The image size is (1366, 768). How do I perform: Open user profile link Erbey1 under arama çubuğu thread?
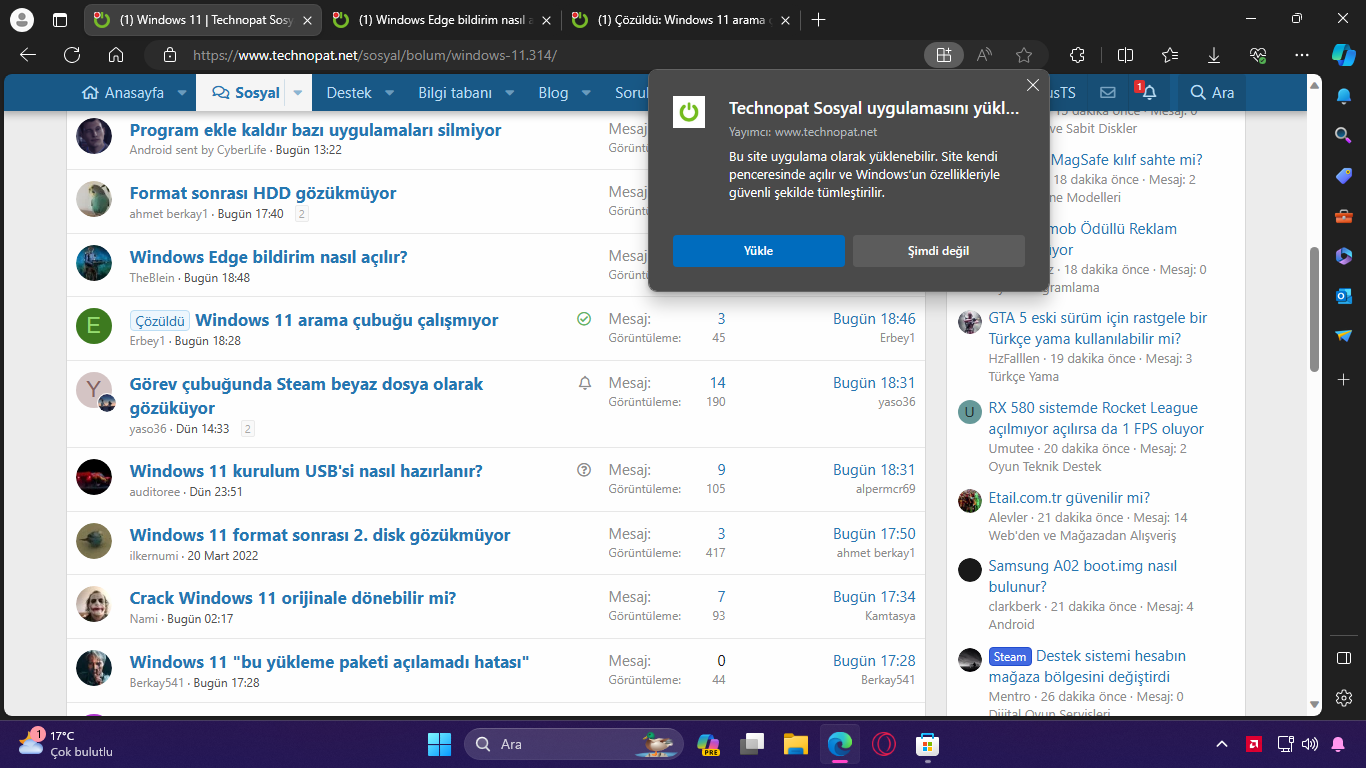tap(148, 341)
